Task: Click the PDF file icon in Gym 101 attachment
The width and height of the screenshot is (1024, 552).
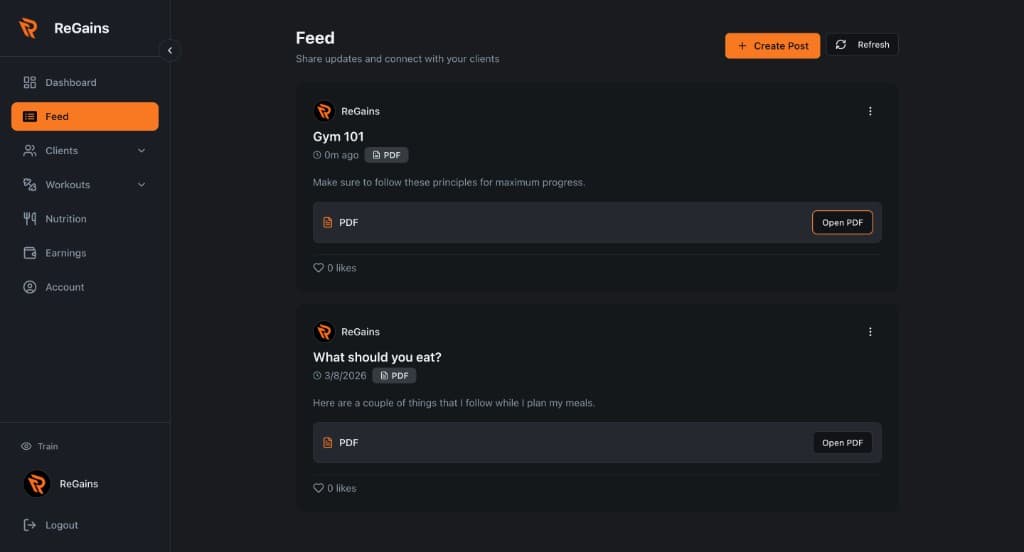Action: (x=327, y=223)
